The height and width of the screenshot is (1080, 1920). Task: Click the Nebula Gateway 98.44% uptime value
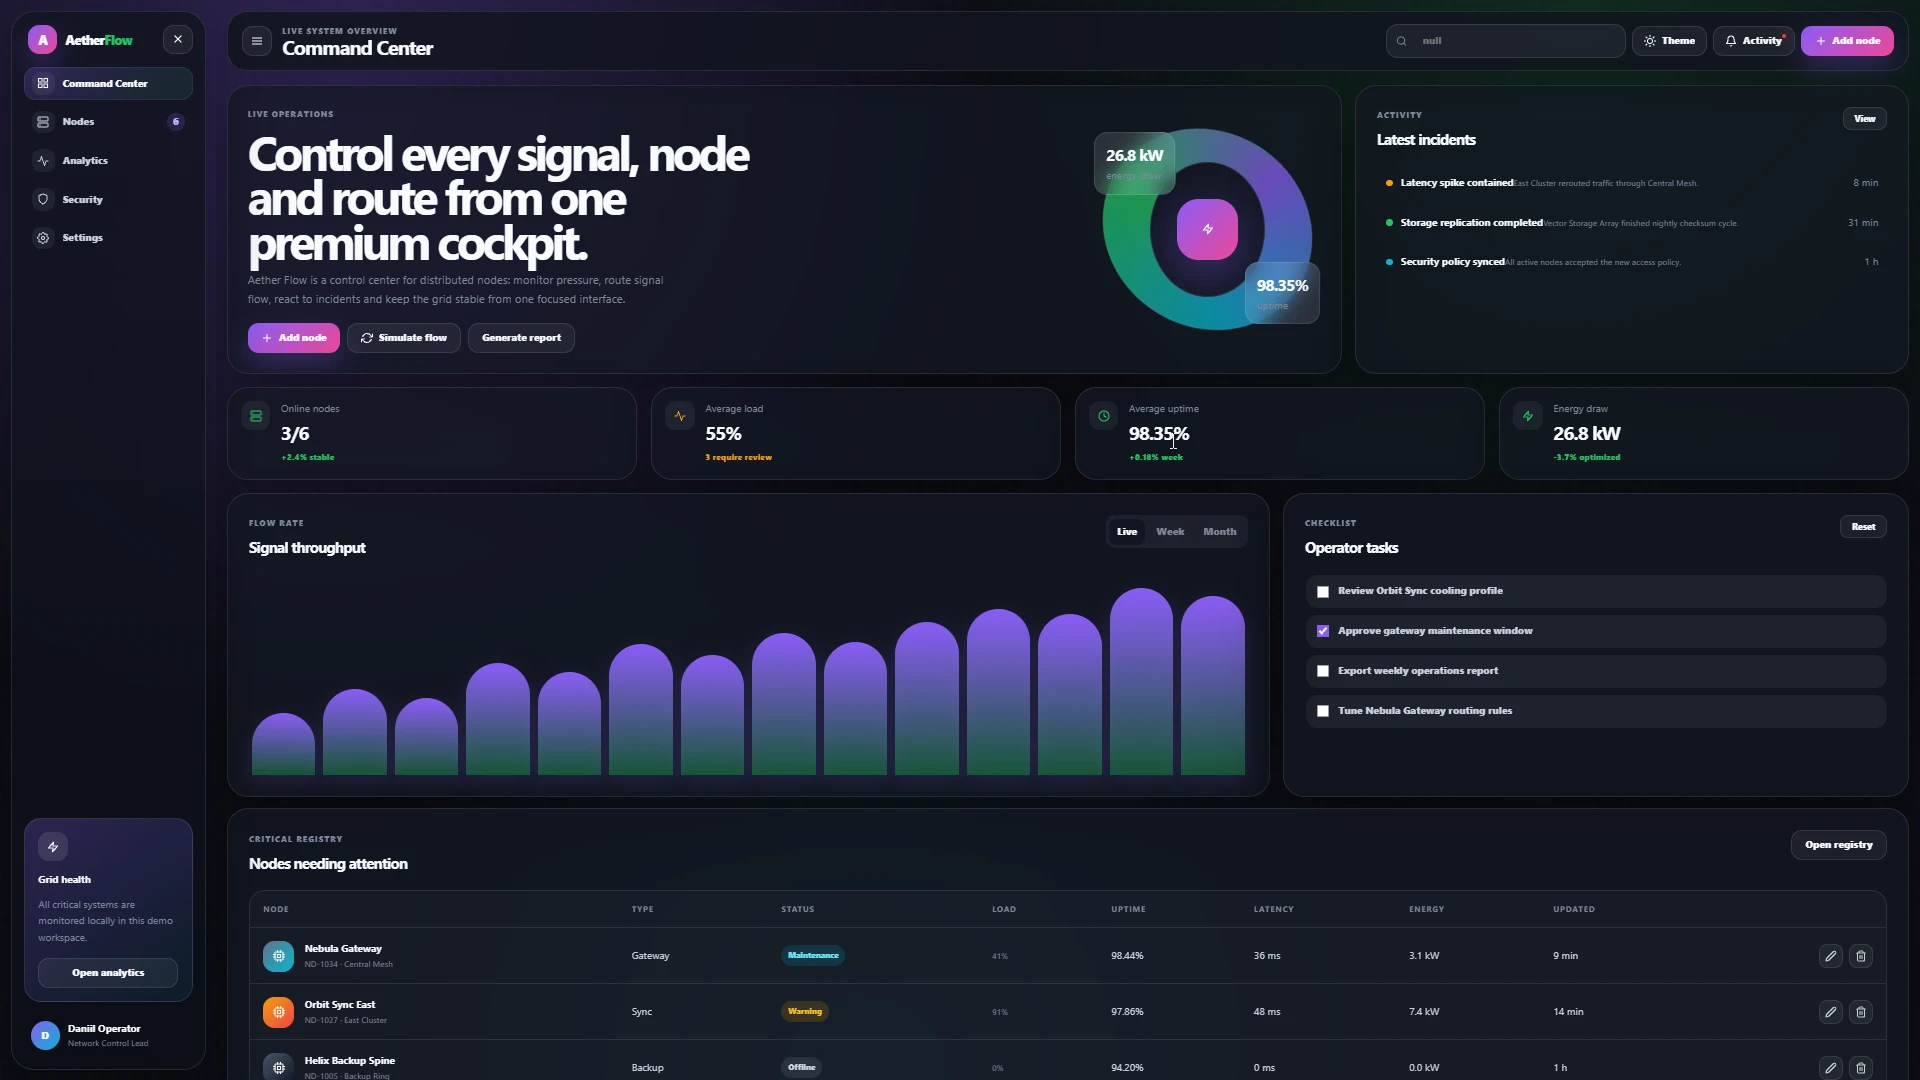(x=1127, y=956)
